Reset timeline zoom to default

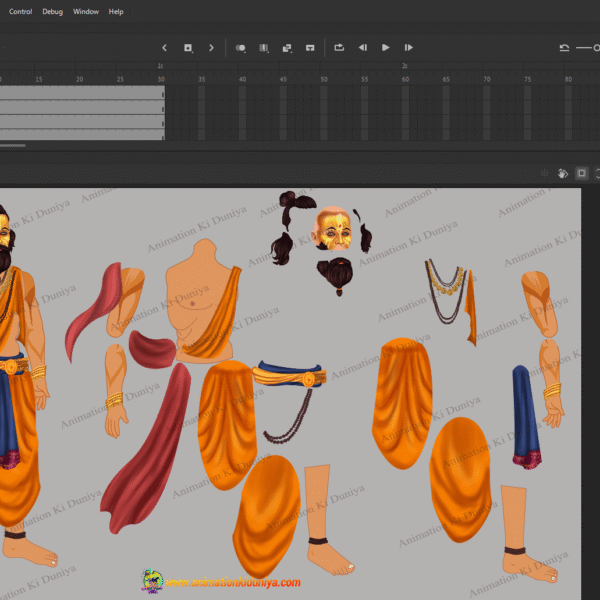564,48
